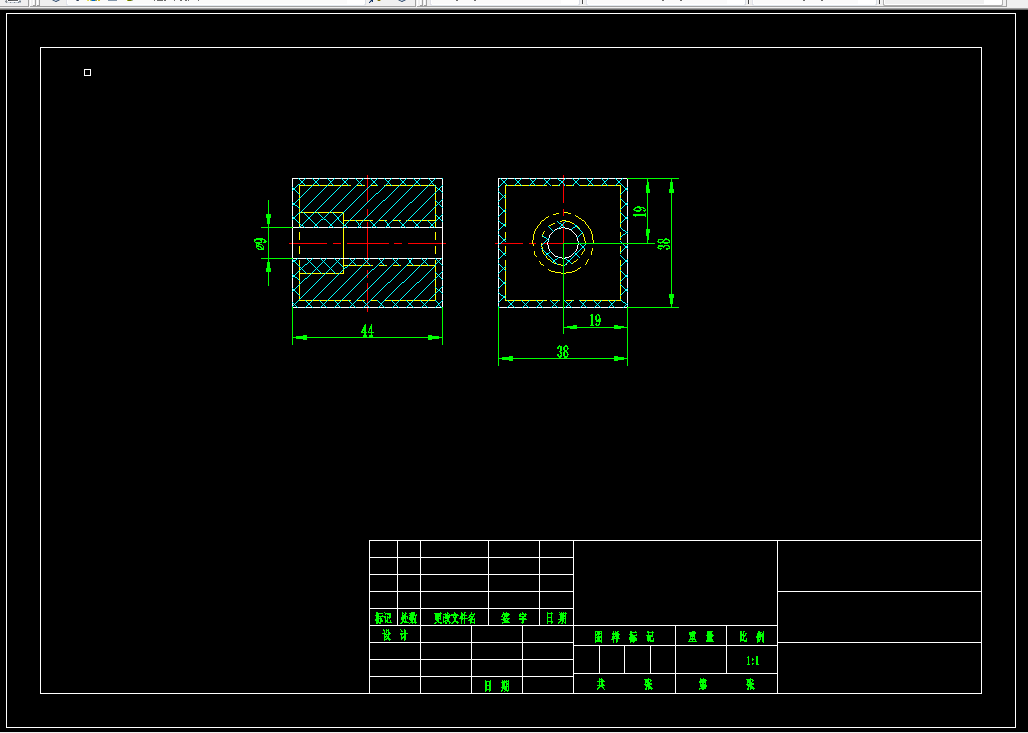Click the 共 张 sheet count label
Image resolution: width=1028 pixels, height=733 pixels.
(x=624, y=684)
